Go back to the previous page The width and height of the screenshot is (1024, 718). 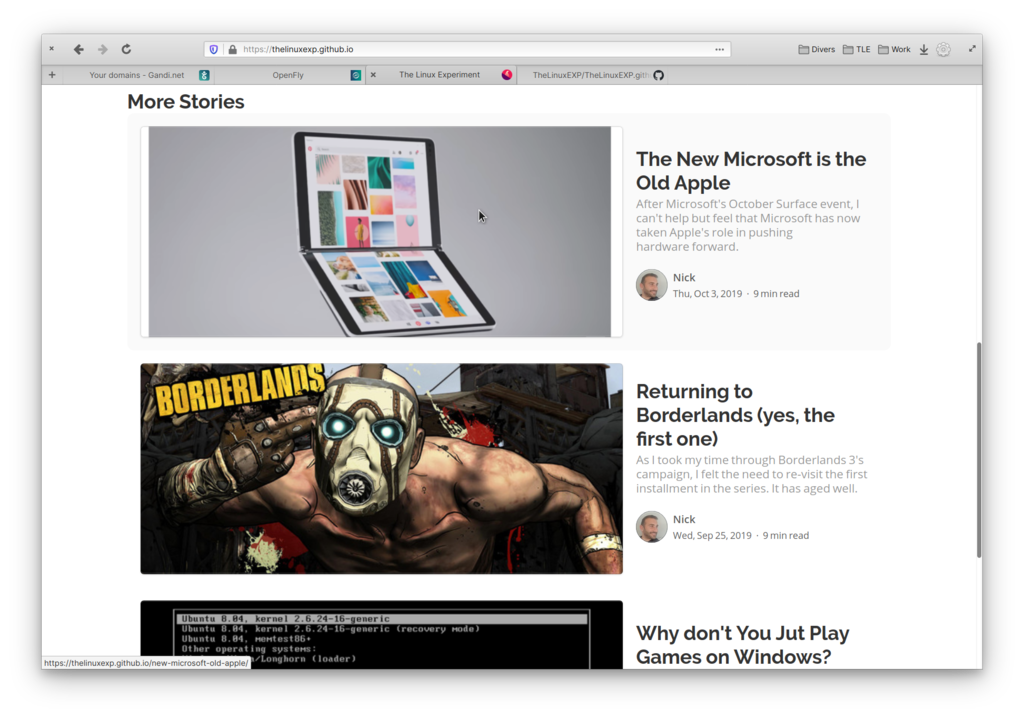78,49
